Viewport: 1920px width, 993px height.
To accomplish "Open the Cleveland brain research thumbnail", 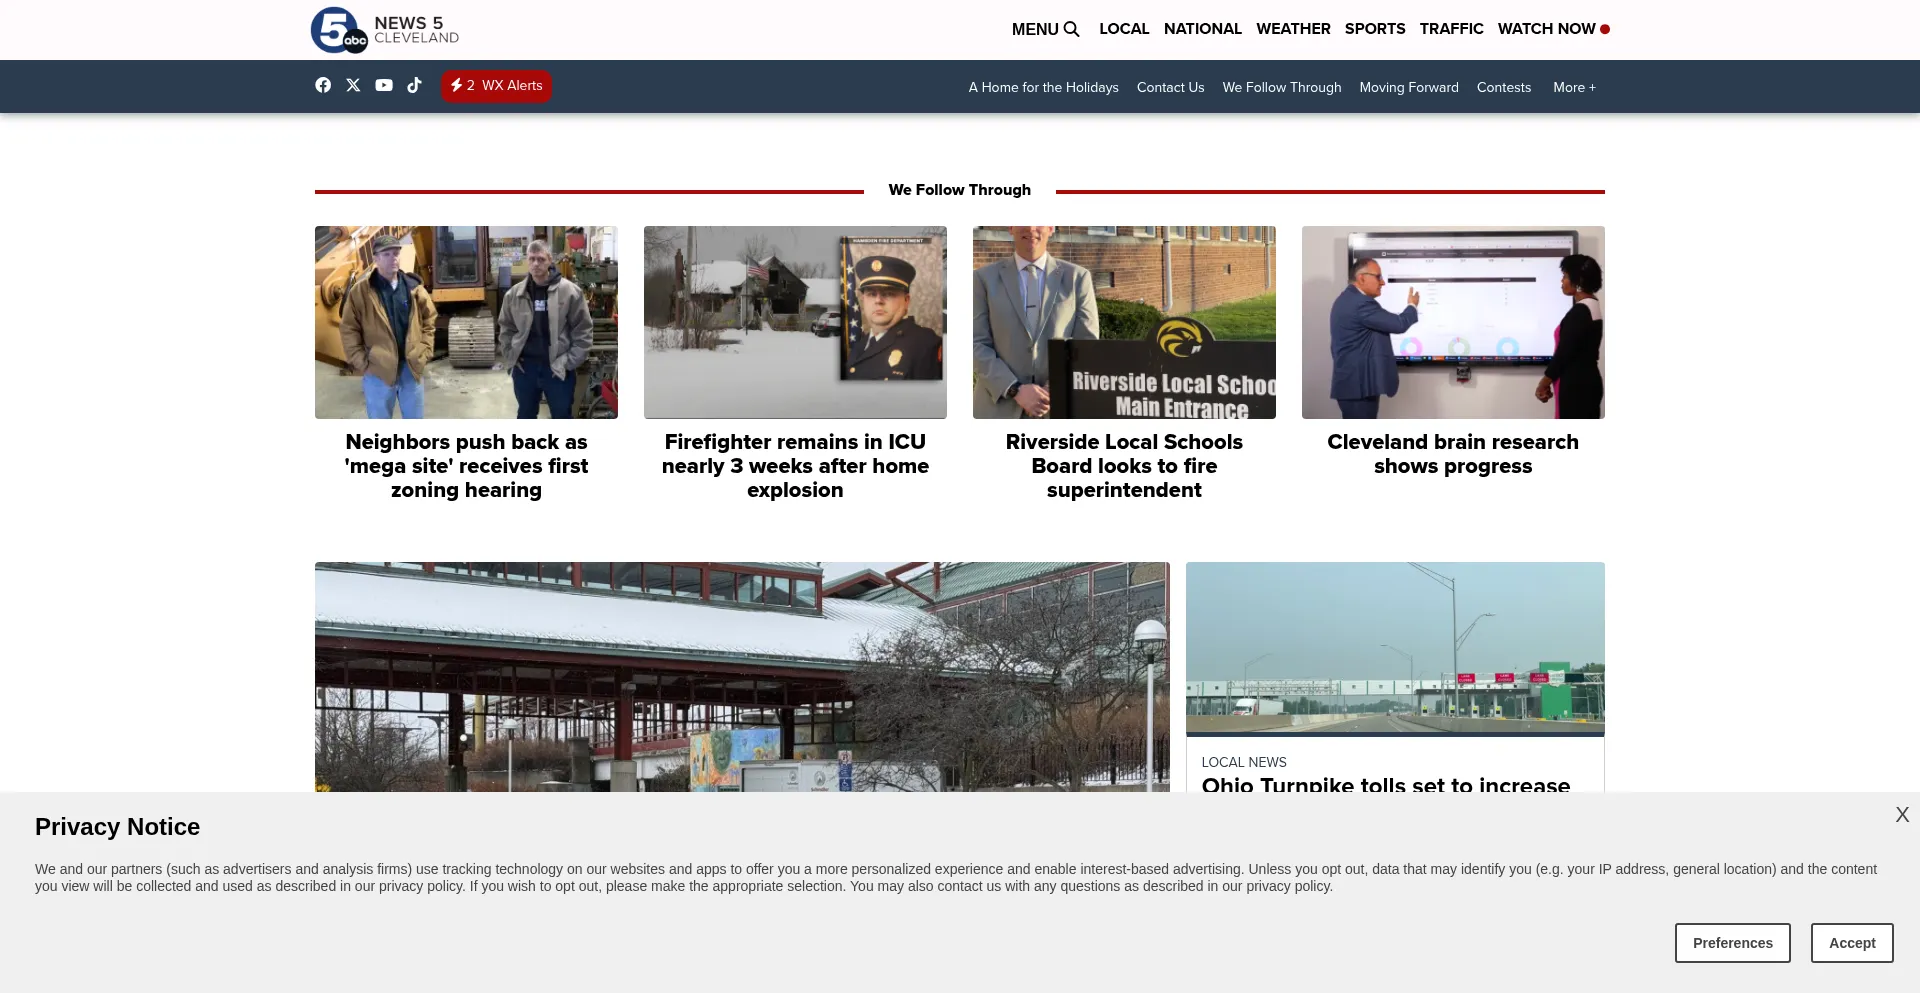I will coord(1452,322).
